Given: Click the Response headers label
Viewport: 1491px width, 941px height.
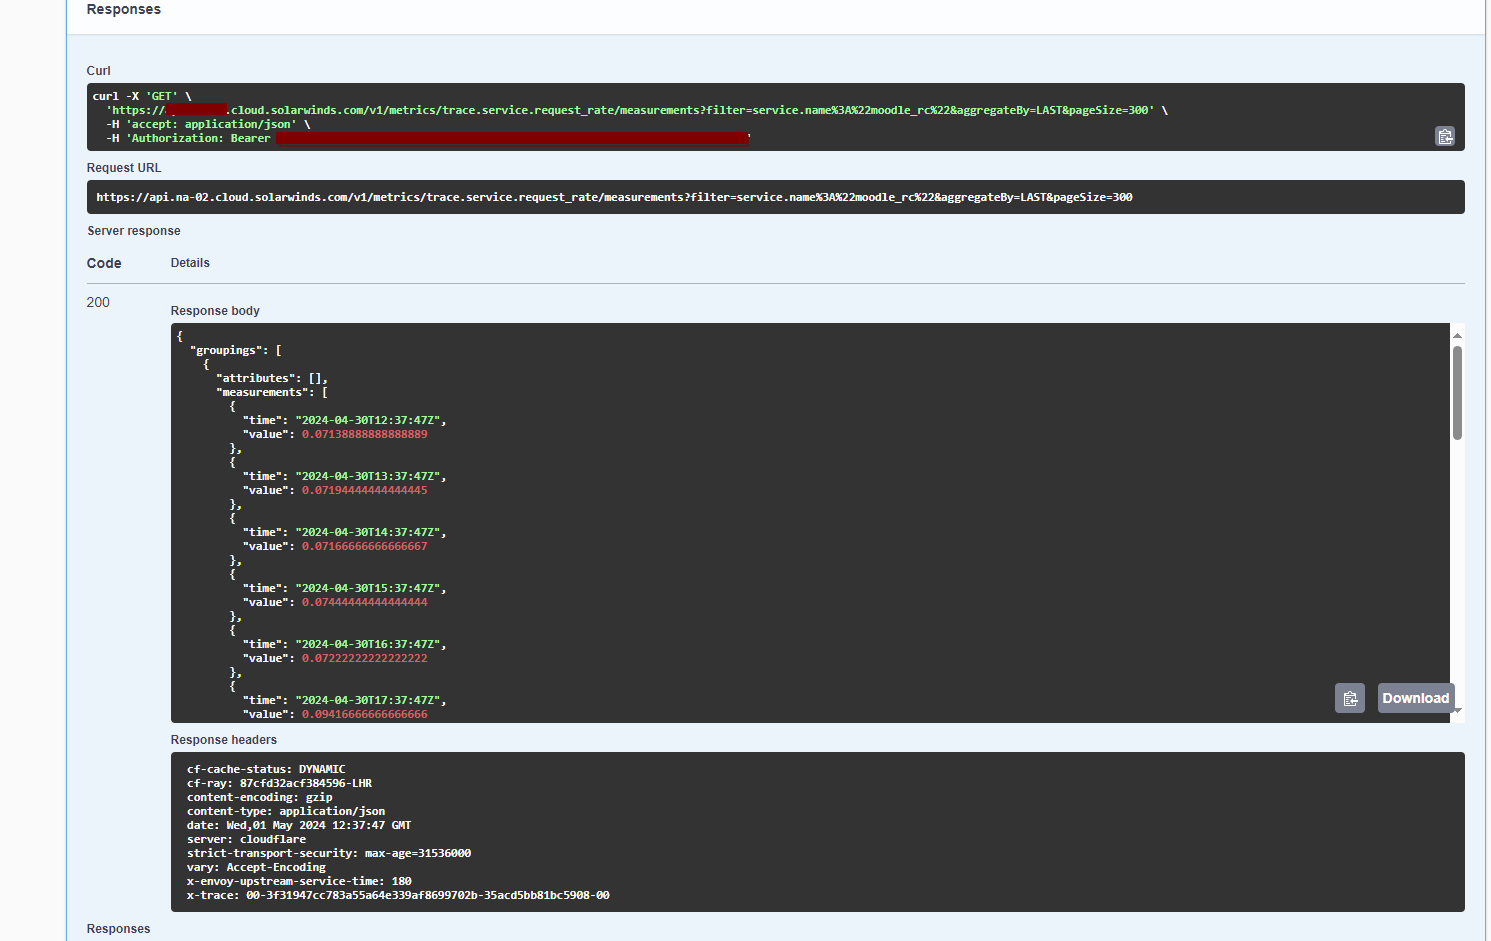Looking at the screenshot, I should tap(224, 740).
